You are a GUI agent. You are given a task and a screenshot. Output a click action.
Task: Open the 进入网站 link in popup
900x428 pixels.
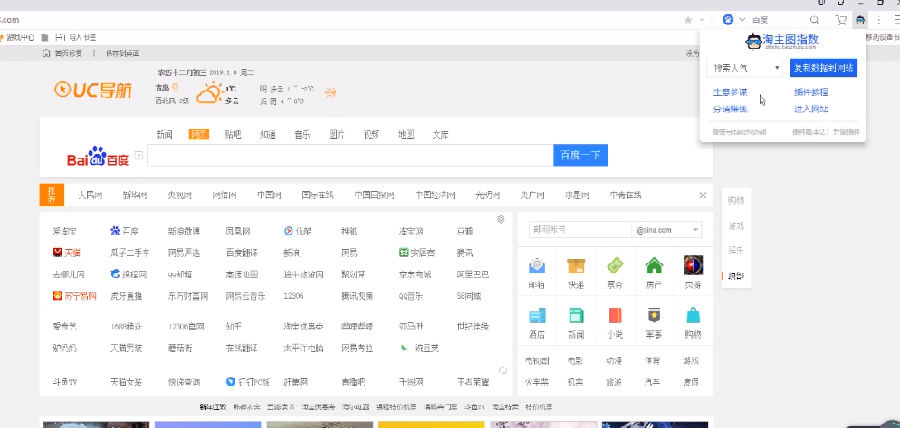(x=811, y=109)
